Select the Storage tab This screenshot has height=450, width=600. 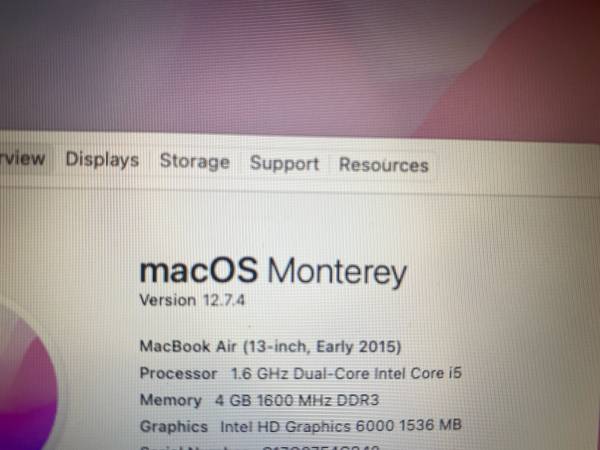pos(194,161)
